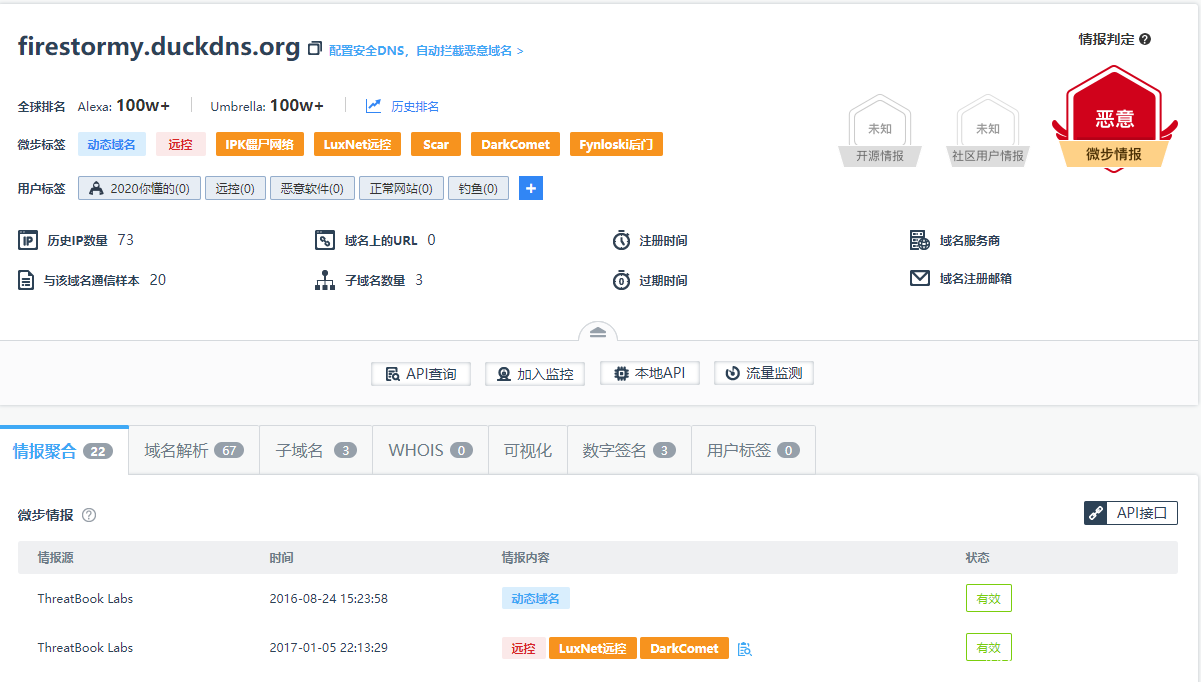Click the API接口 button
This screenshot has height=682, width=1201.
click(x=1131, y=513)
